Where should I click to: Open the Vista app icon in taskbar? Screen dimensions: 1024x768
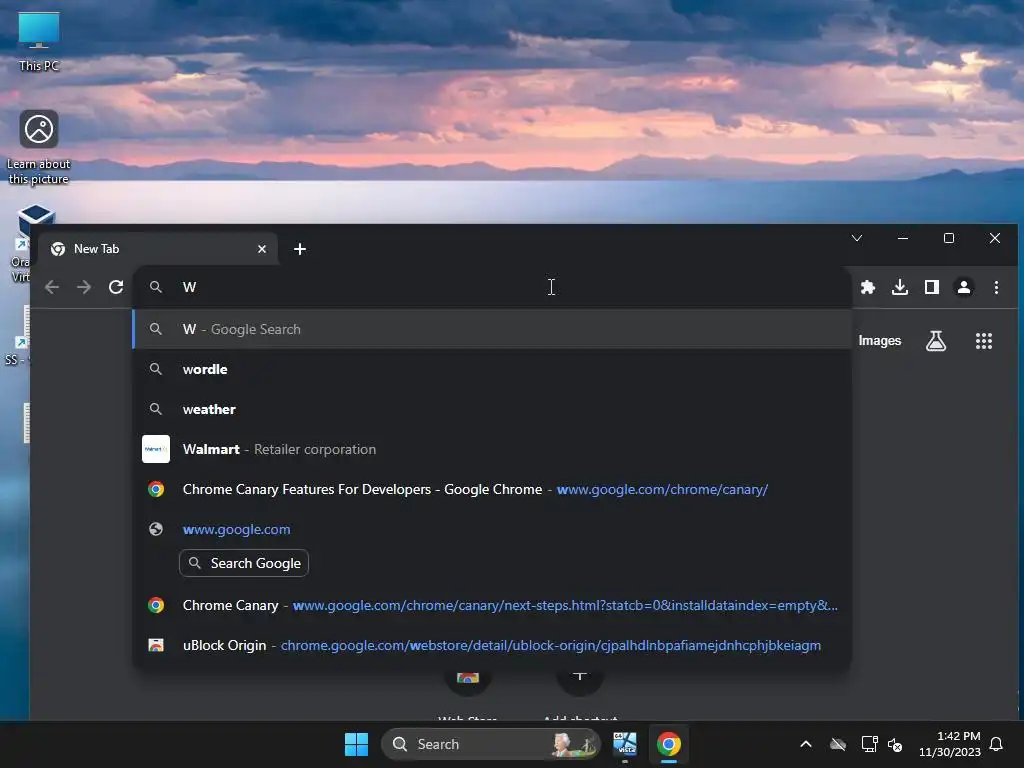(x=625, y=744)
